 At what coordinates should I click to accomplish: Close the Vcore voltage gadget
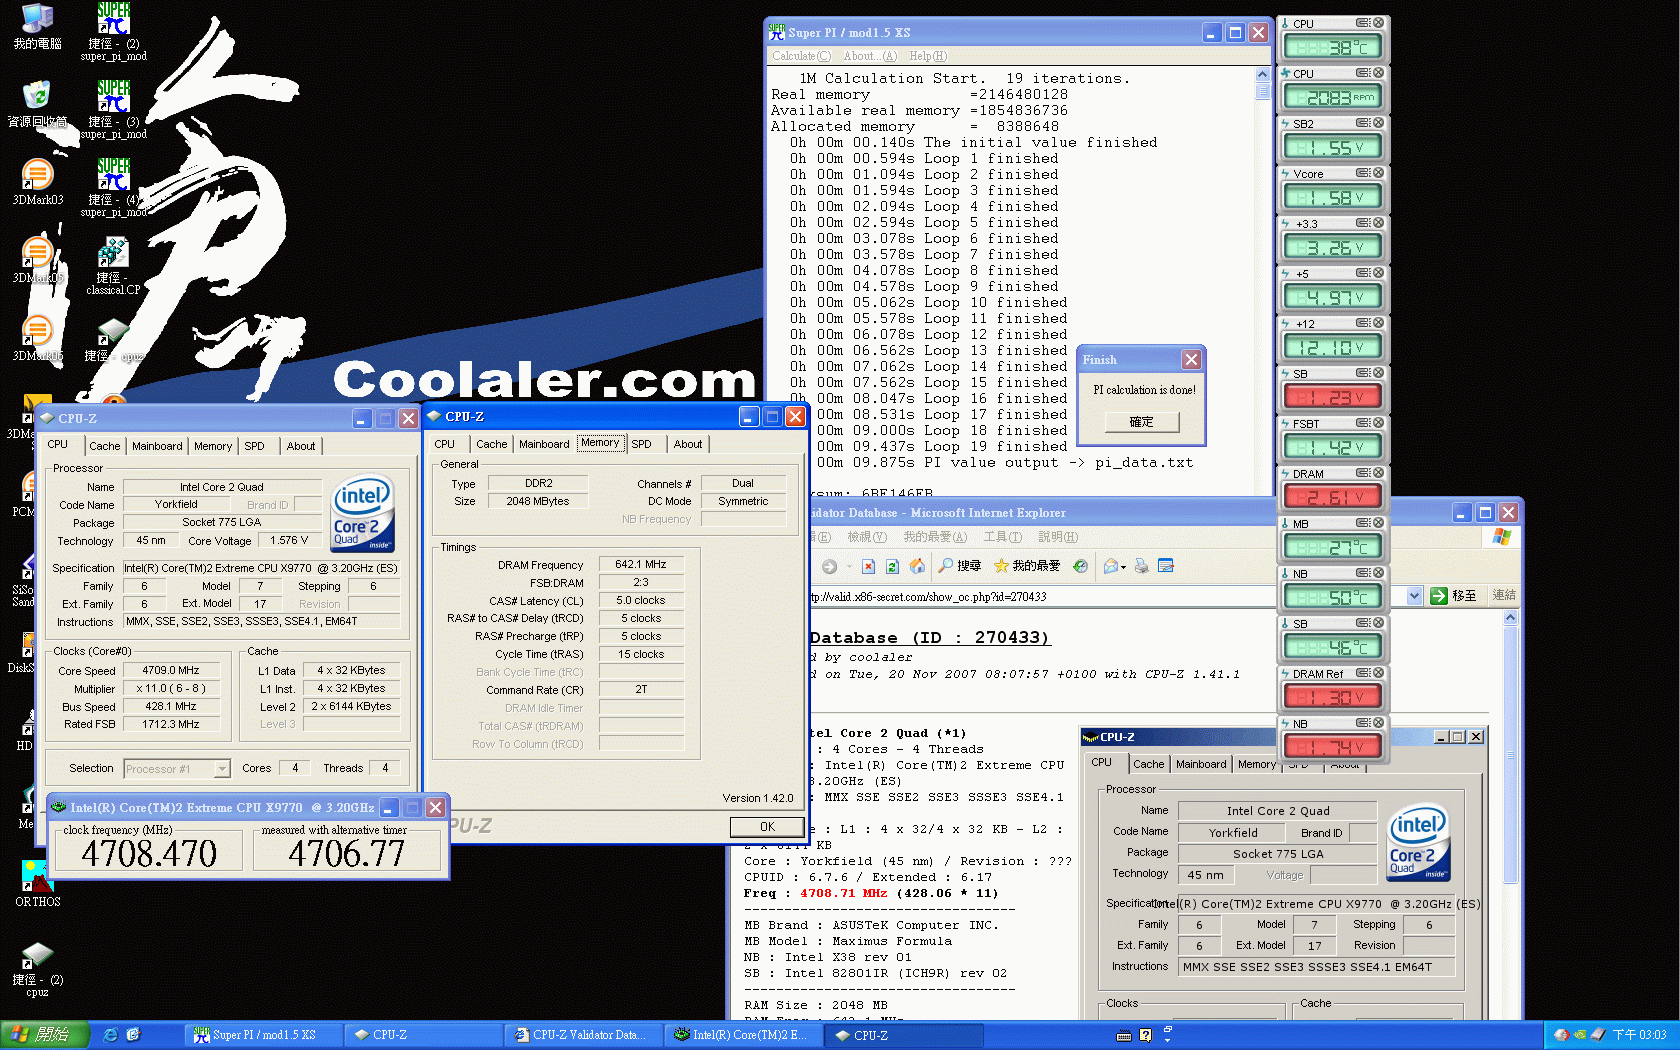pyautogui.click(x=1378, y=173)
